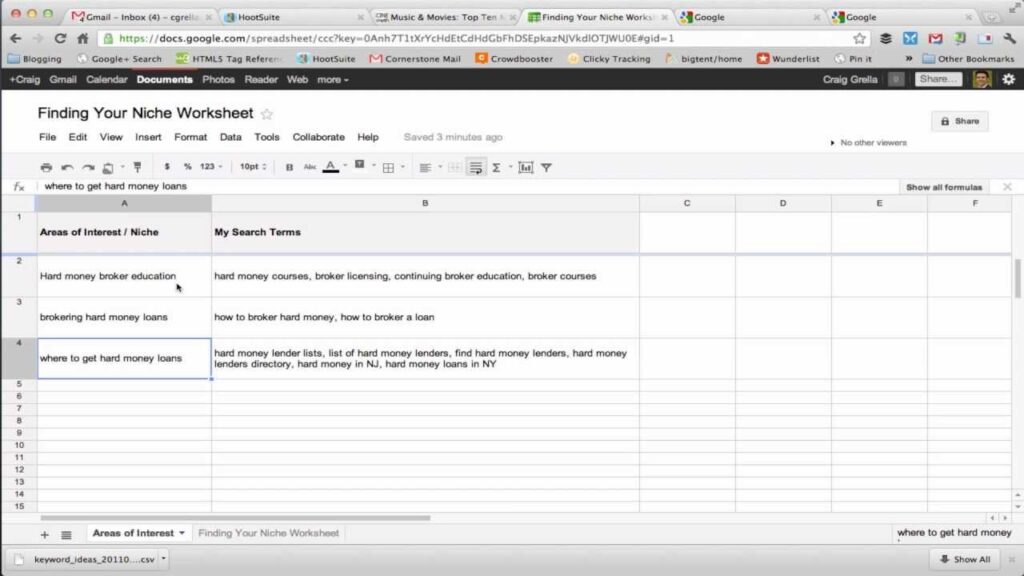Expand the borders dropdown arrow

[x=402, y=167]
